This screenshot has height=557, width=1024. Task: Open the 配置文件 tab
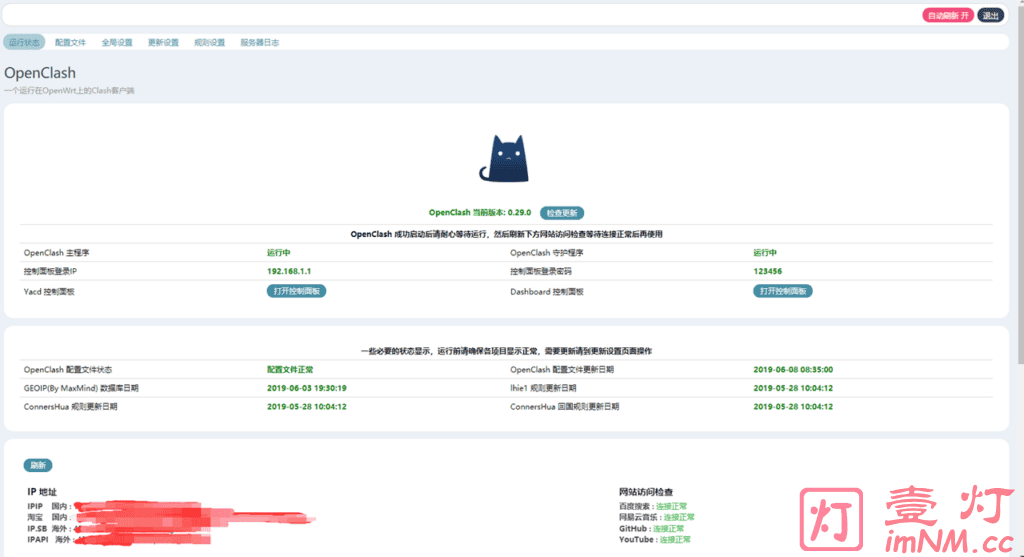(70, 43)
